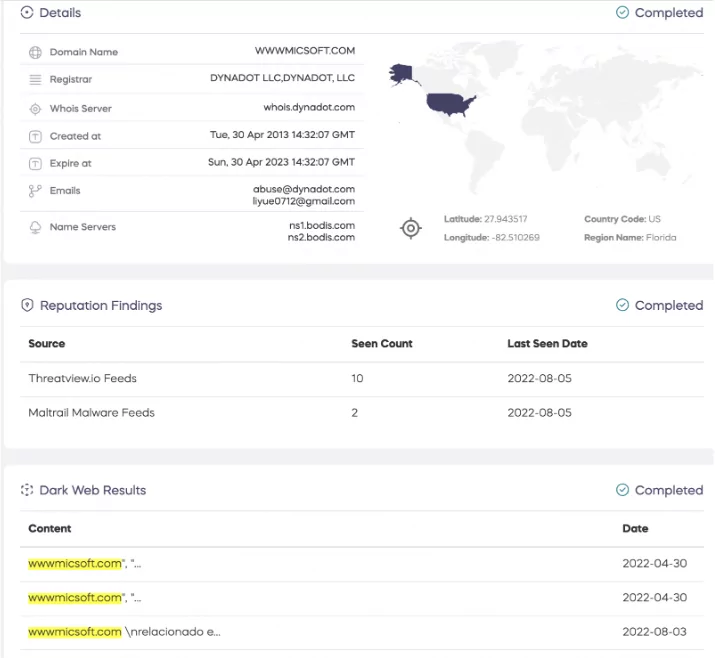Click the Domain Name globe icon
The image size is (715, 658).
(35, 52)
